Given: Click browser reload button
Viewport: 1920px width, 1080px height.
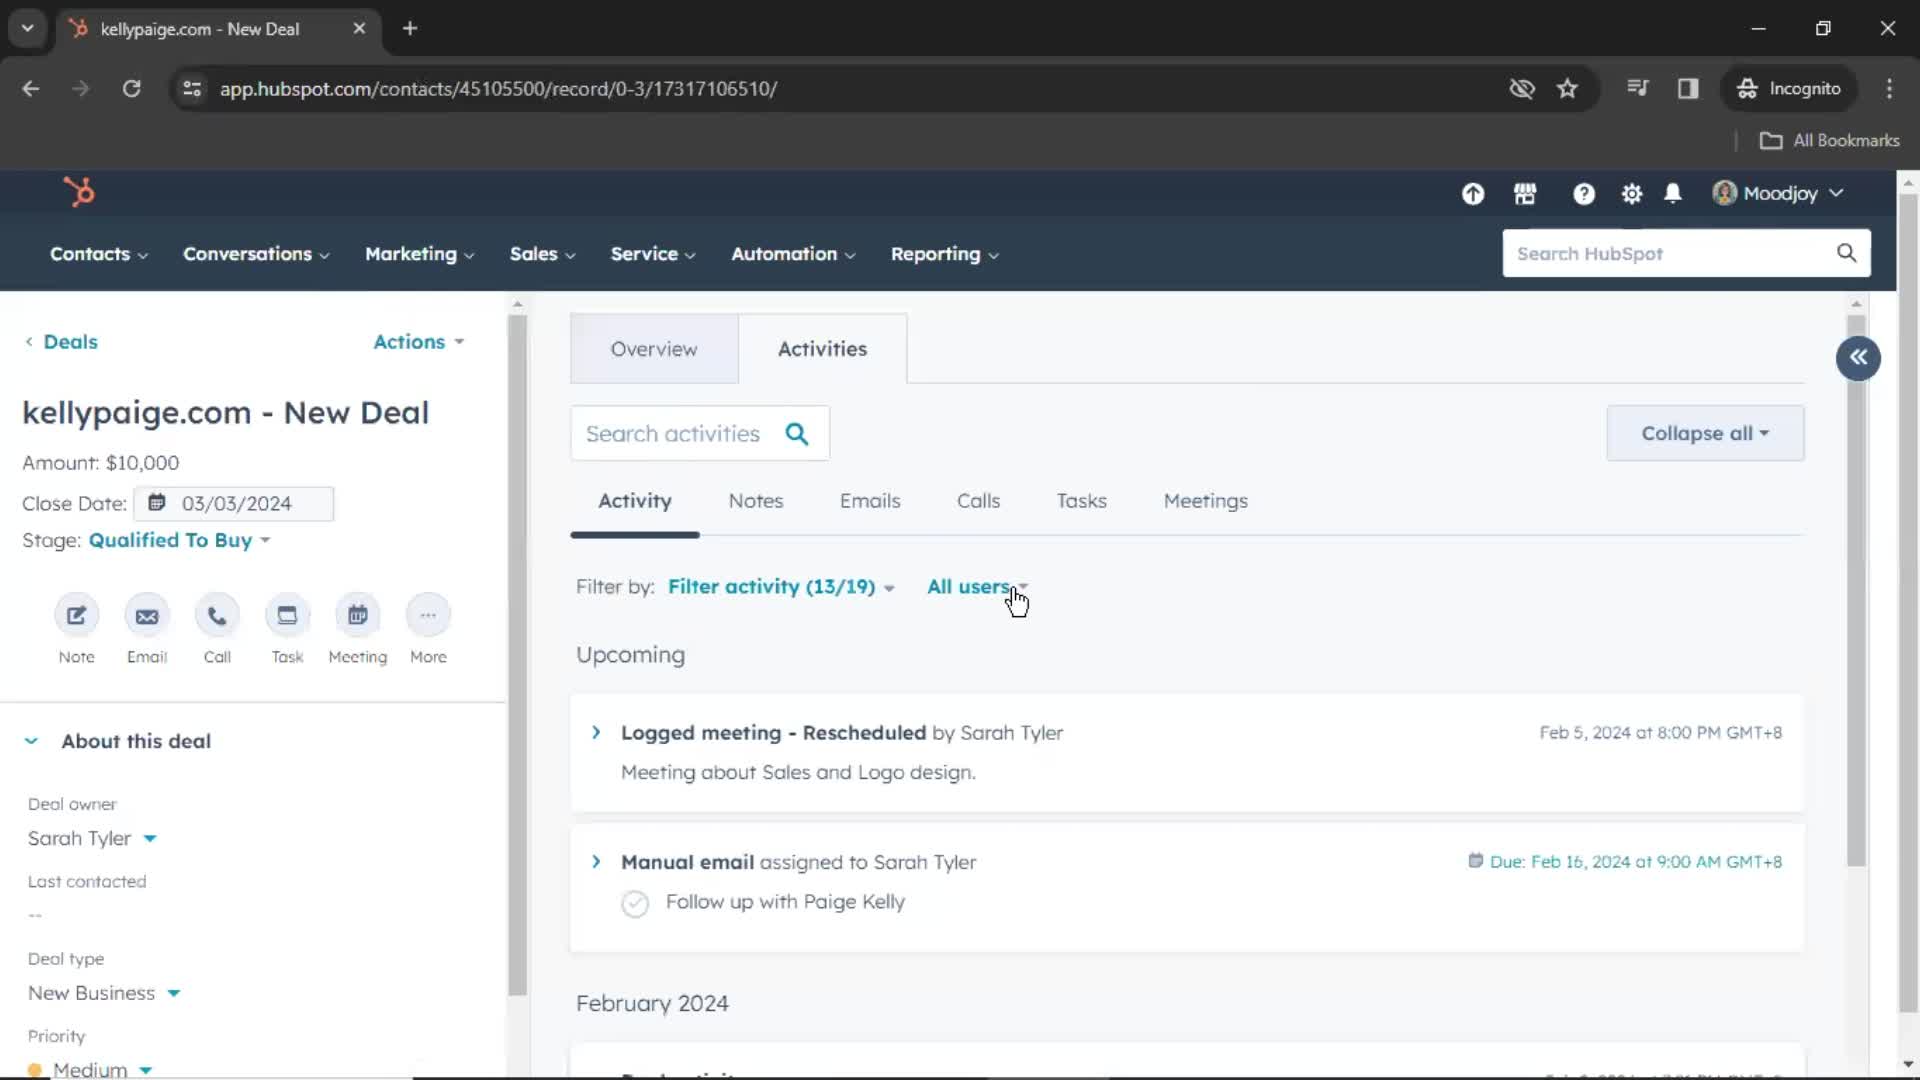Looking at the screenshot, I should [x=131, y=88].
